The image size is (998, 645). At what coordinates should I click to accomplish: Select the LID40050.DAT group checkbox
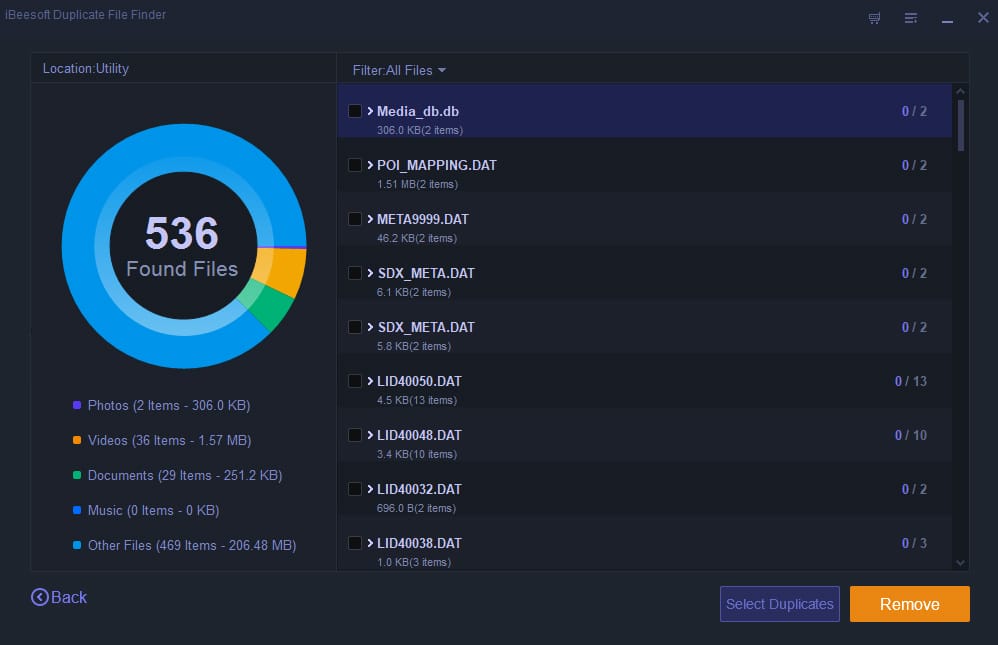(355, 381)
